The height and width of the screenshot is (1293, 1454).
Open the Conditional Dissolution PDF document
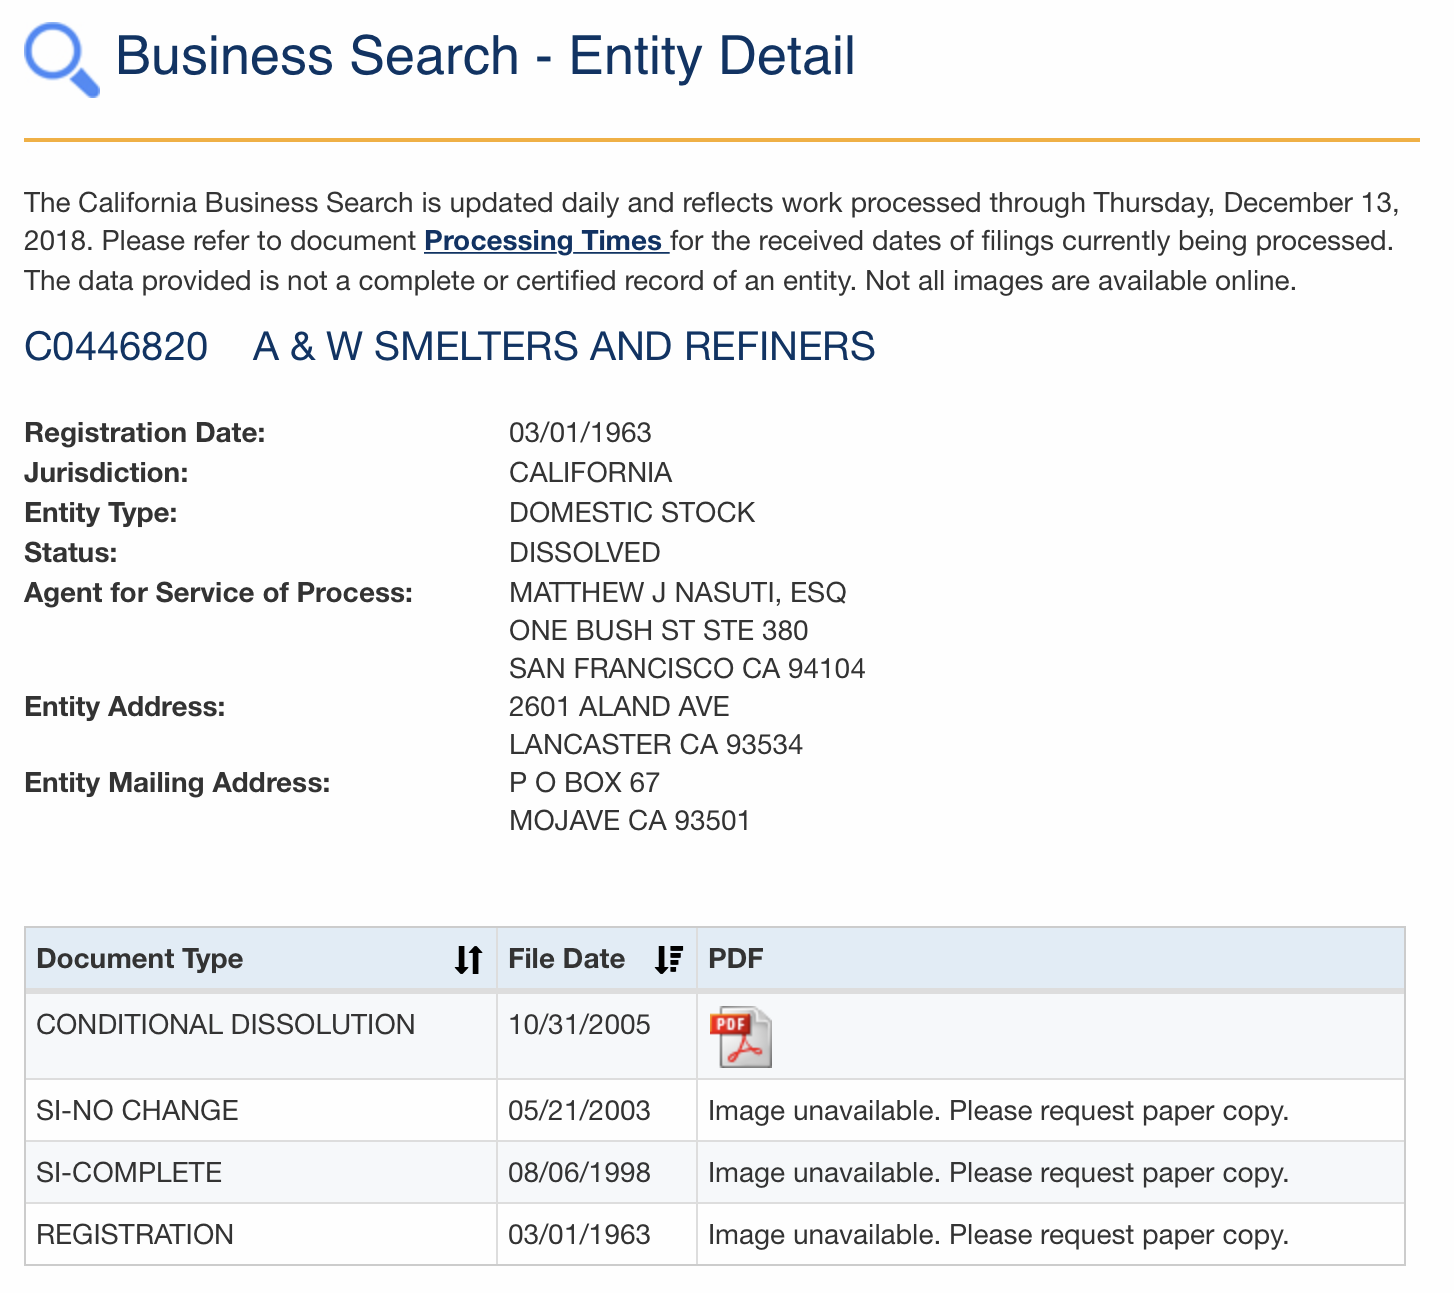740,1037
